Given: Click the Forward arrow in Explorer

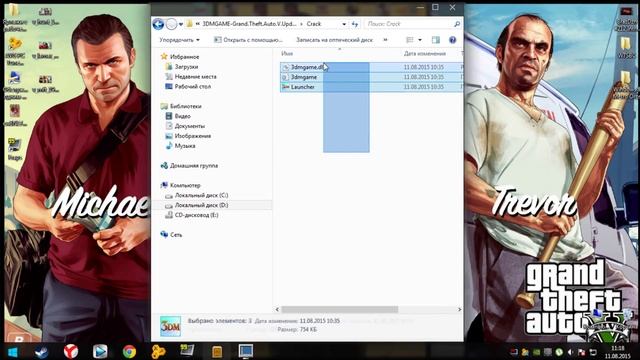Looking at the screenshot, I should point(171,24).
